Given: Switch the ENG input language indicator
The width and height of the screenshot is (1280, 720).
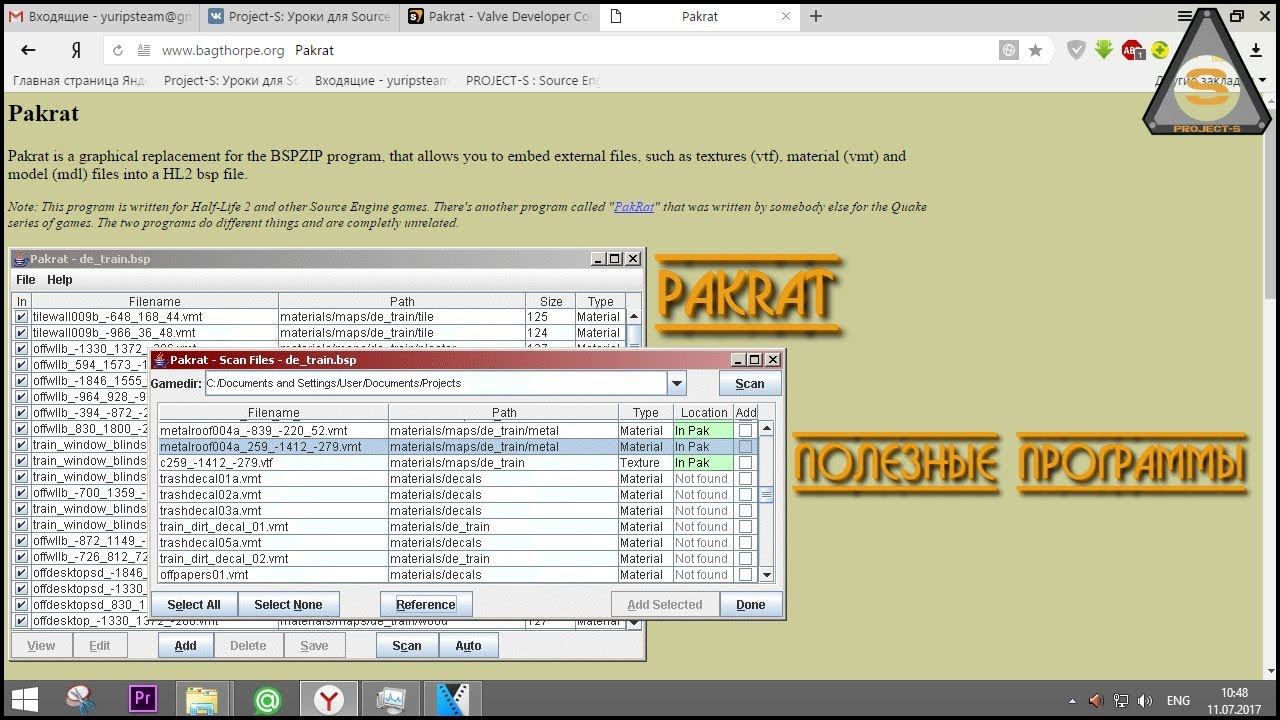Looking at the screenshot, I should pyautogui.click(x=1178, y=701).
